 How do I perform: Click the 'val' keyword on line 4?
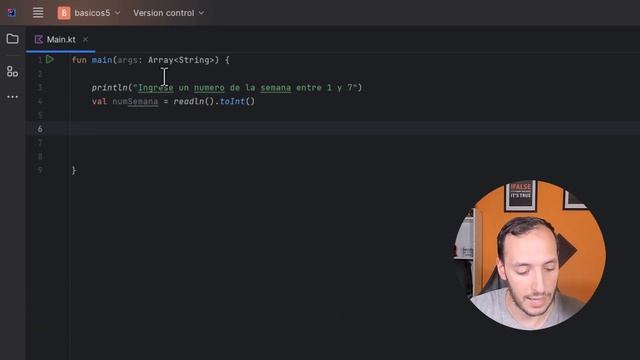click(99, 101)
